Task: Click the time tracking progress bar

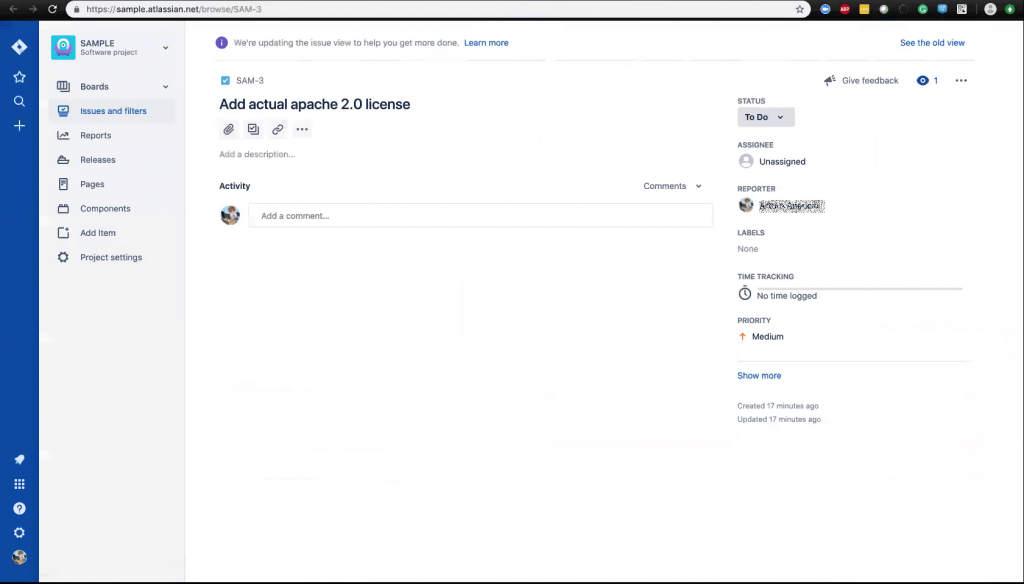Action: (x=859, y=289)
